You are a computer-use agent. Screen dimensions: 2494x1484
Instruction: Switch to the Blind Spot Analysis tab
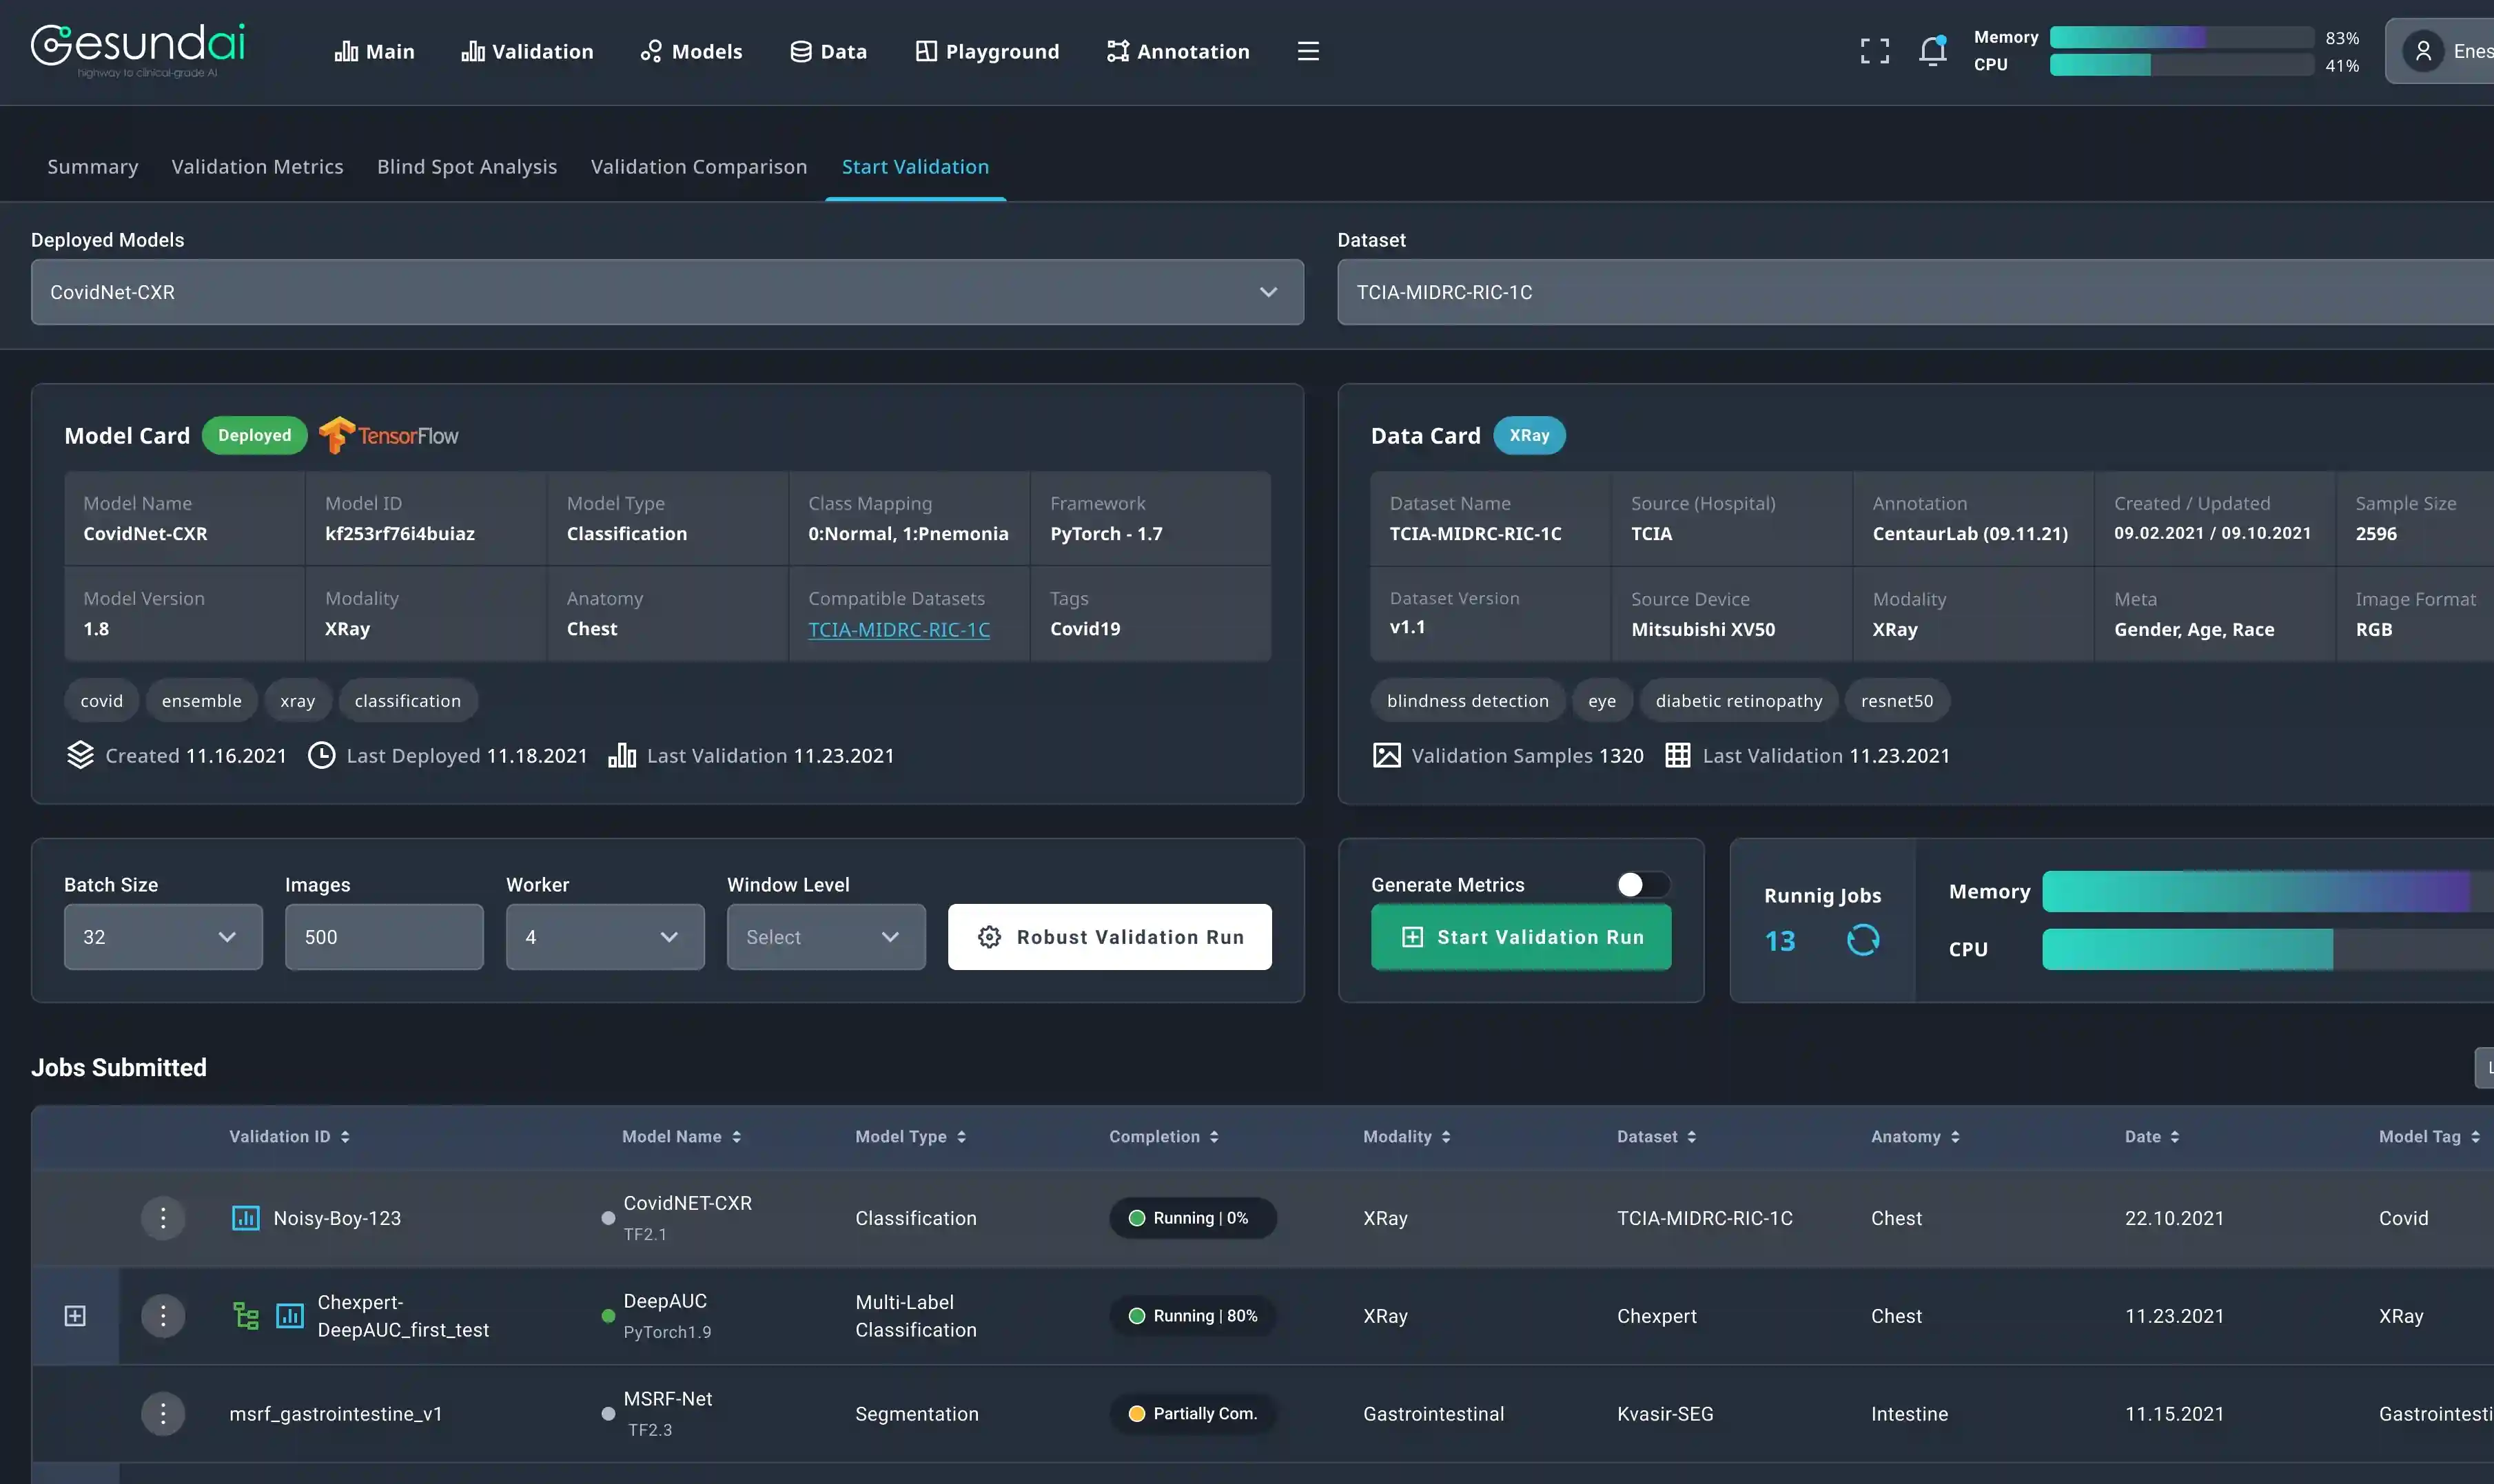pos(466,167)
